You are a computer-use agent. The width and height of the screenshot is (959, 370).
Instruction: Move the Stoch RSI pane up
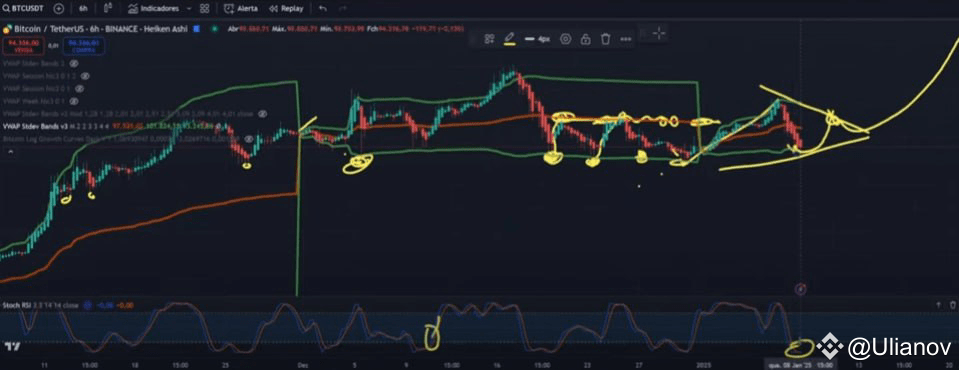[938, 304]
